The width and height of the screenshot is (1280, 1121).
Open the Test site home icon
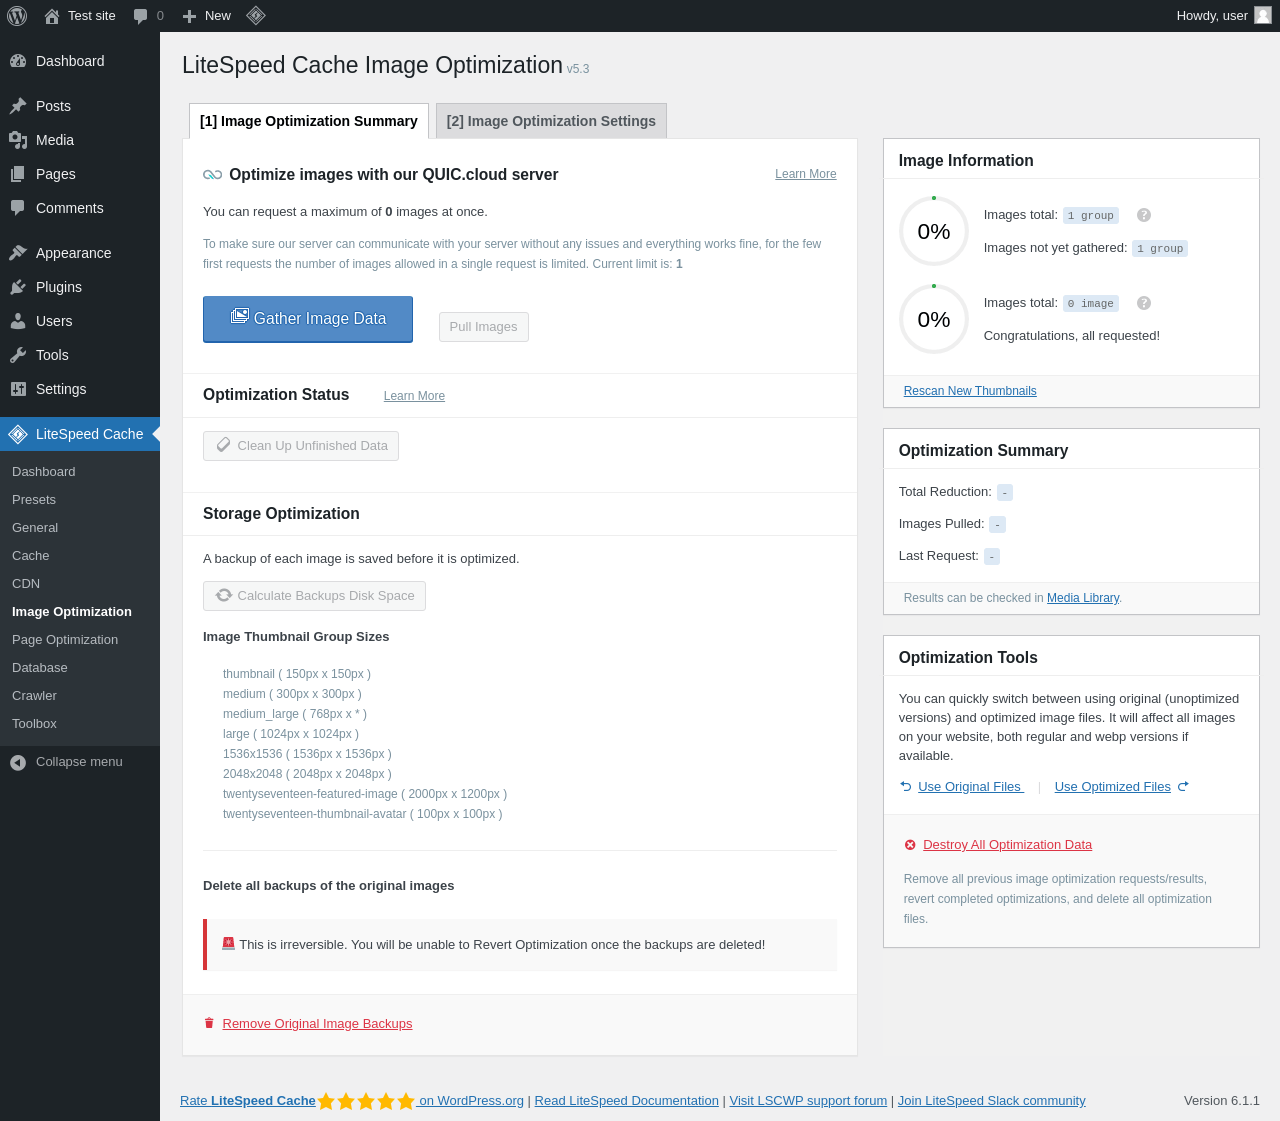click(x=52, y=16)
